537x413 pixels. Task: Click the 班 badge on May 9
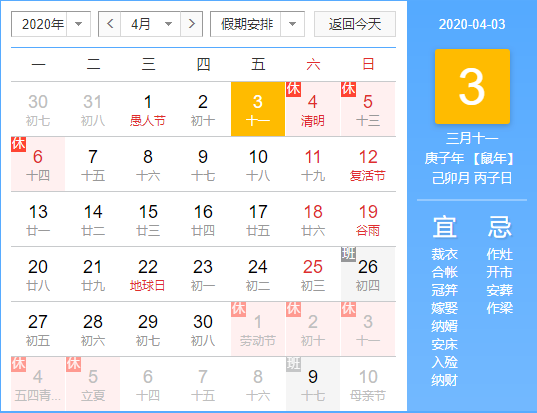pos(294,364)
